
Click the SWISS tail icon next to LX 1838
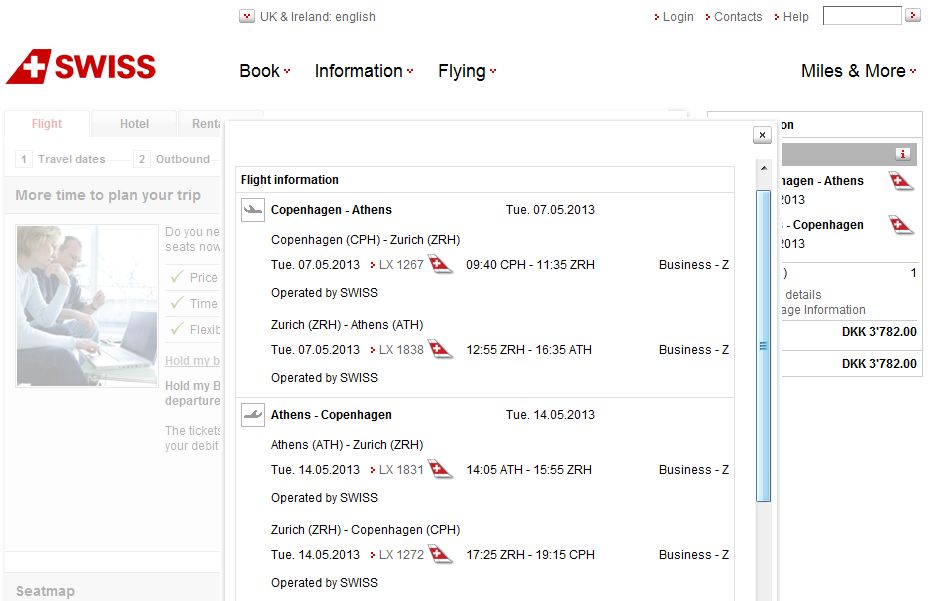coord(440,349)
